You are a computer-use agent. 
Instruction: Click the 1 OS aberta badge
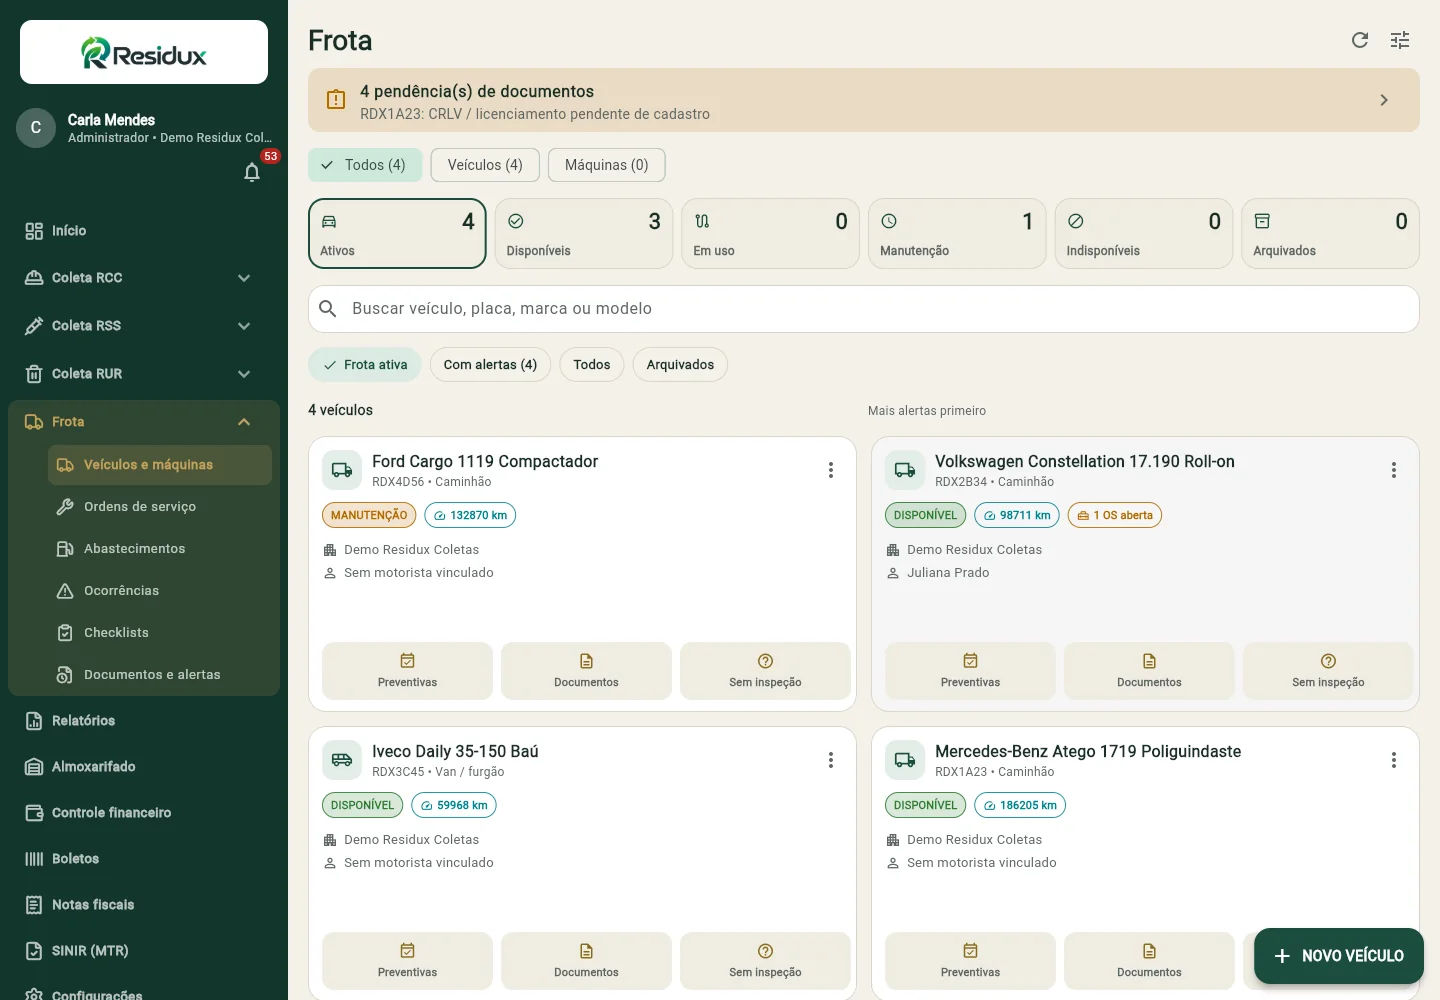pos(1115,515)
